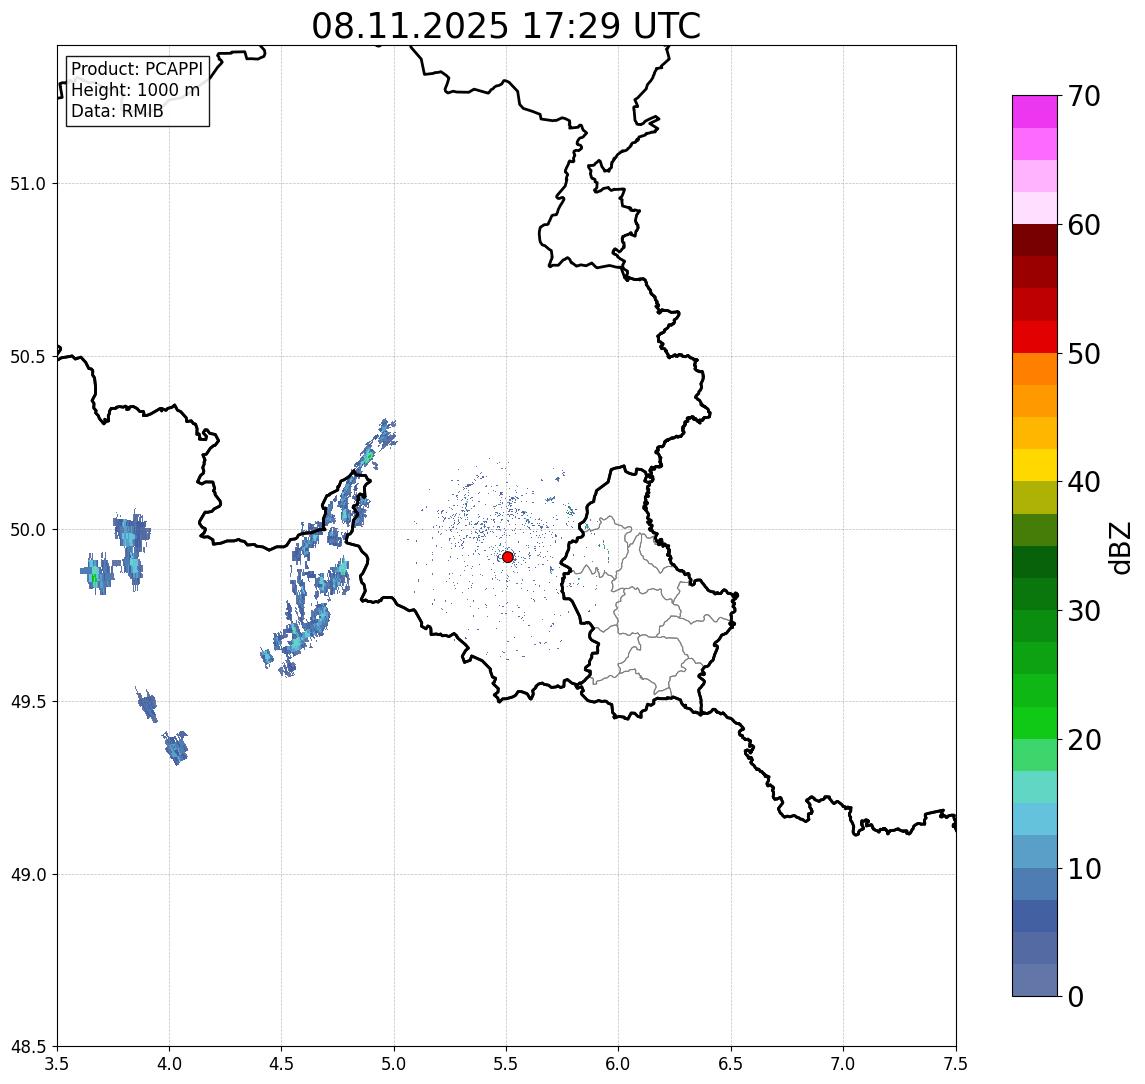Click the colorbar tick label 70
This screenshot has width=1145, height=1084.
pos(1084,96)
